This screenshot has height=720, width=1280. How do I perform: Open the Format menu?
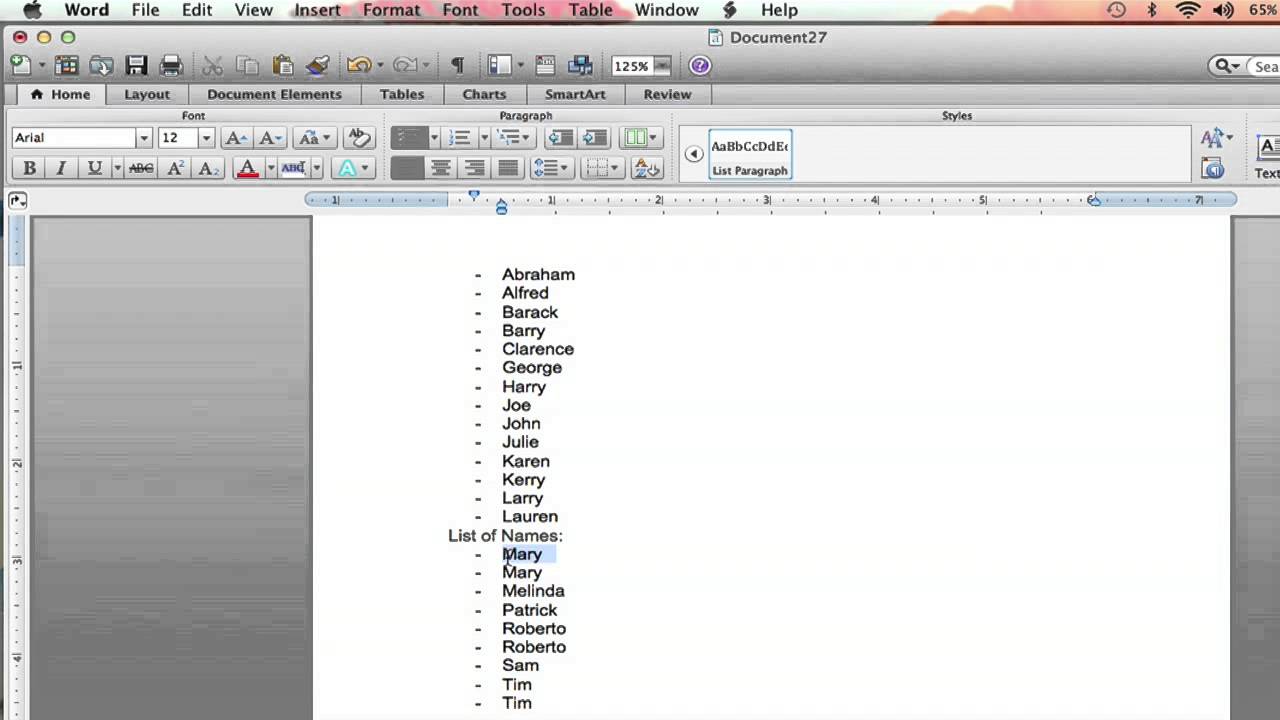[391, 10]
